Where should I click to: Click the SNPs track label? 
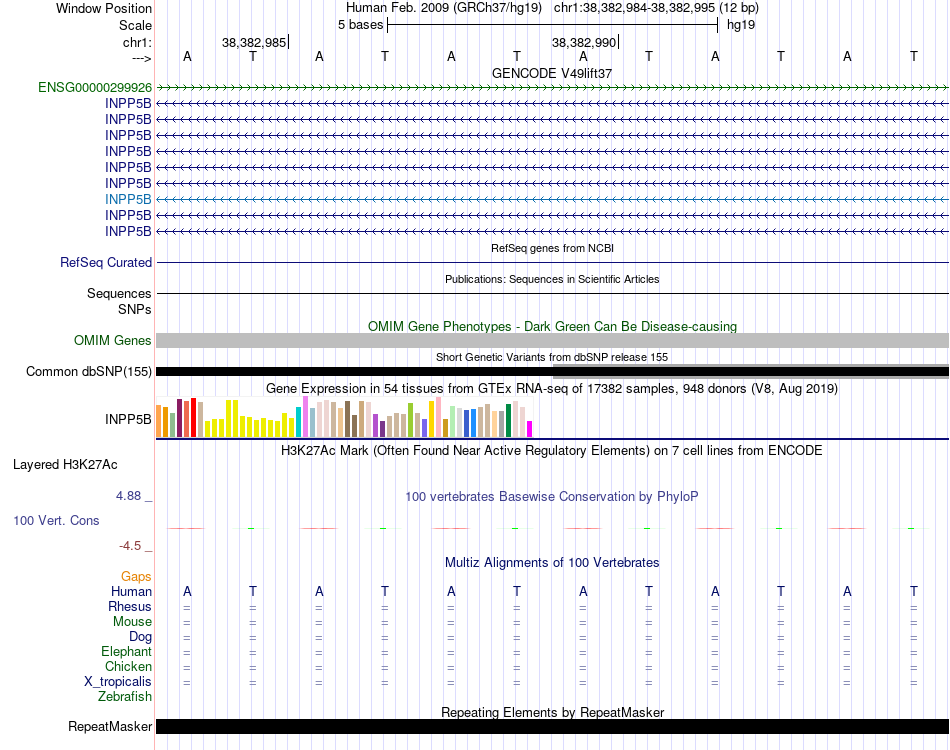tap(135, 310)
